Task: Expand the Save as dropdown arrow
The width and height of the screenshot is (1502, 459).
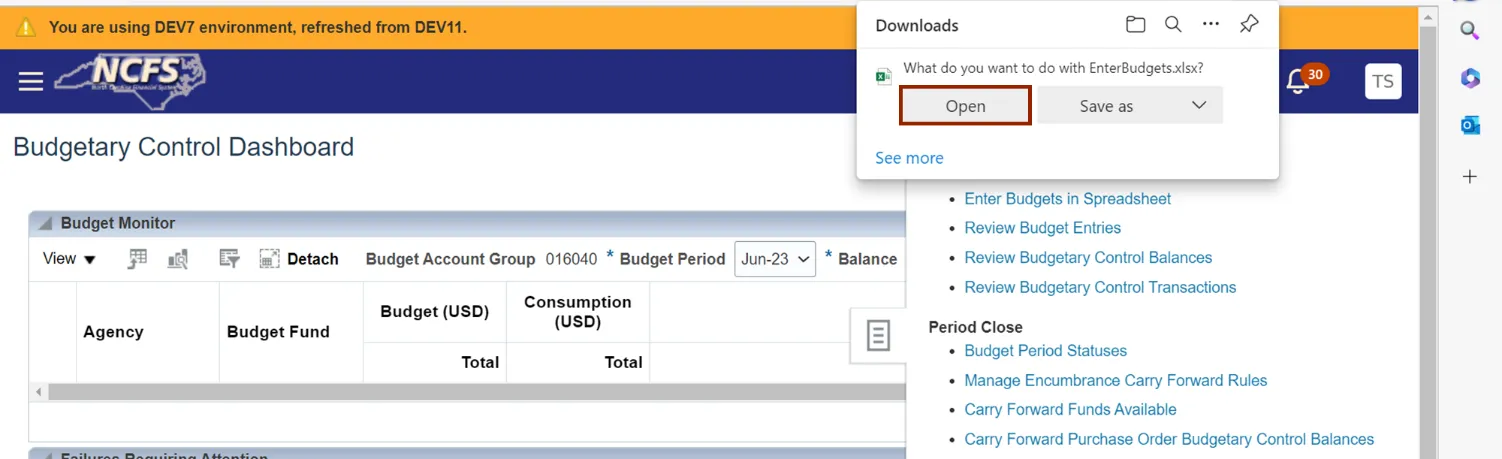Action: coord(1199,105)
